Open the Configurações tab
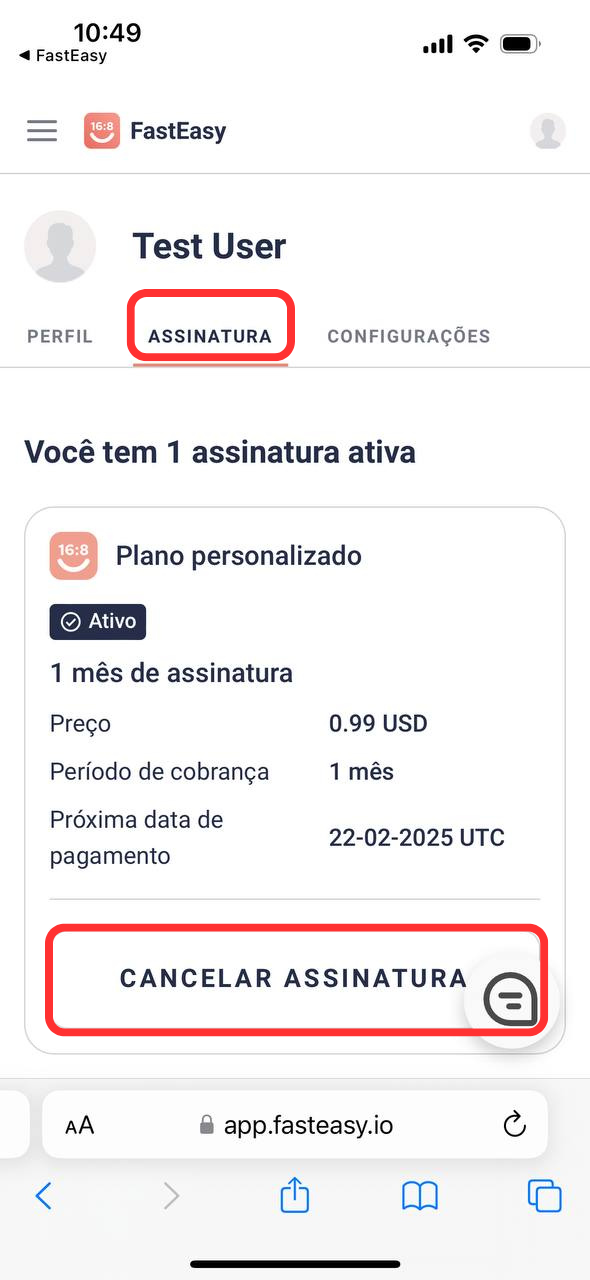This screenshot has height=1280, width=590. click(409, 336)
